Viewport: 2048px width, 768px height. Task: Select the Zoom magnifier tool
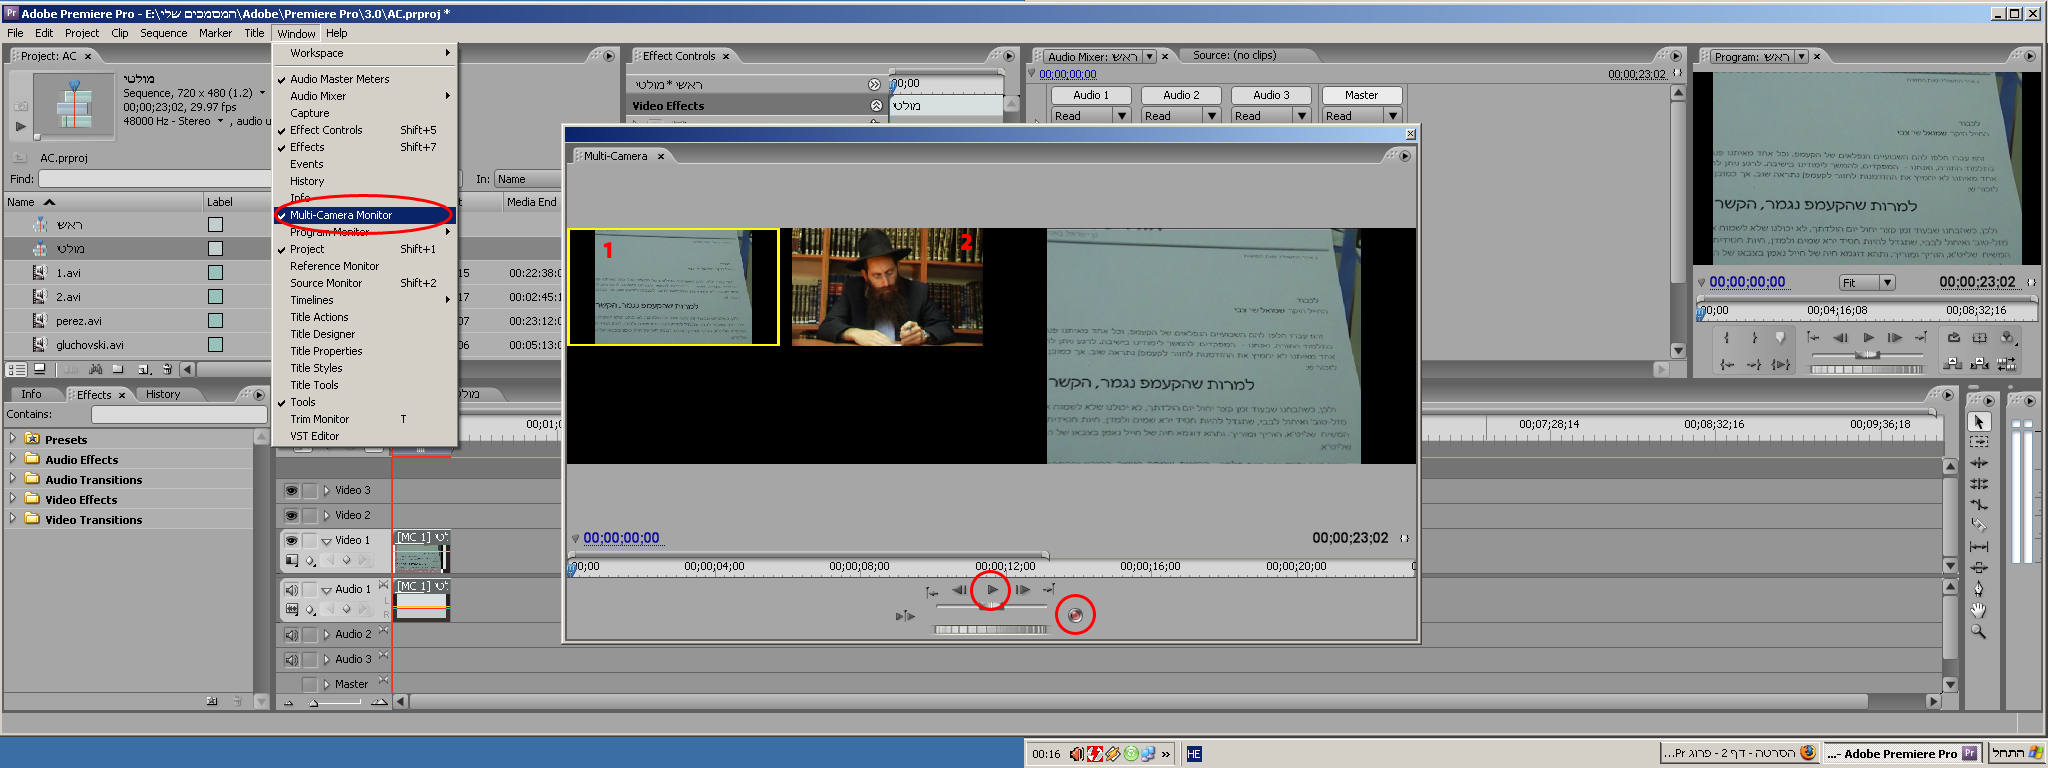(1978, 631)
